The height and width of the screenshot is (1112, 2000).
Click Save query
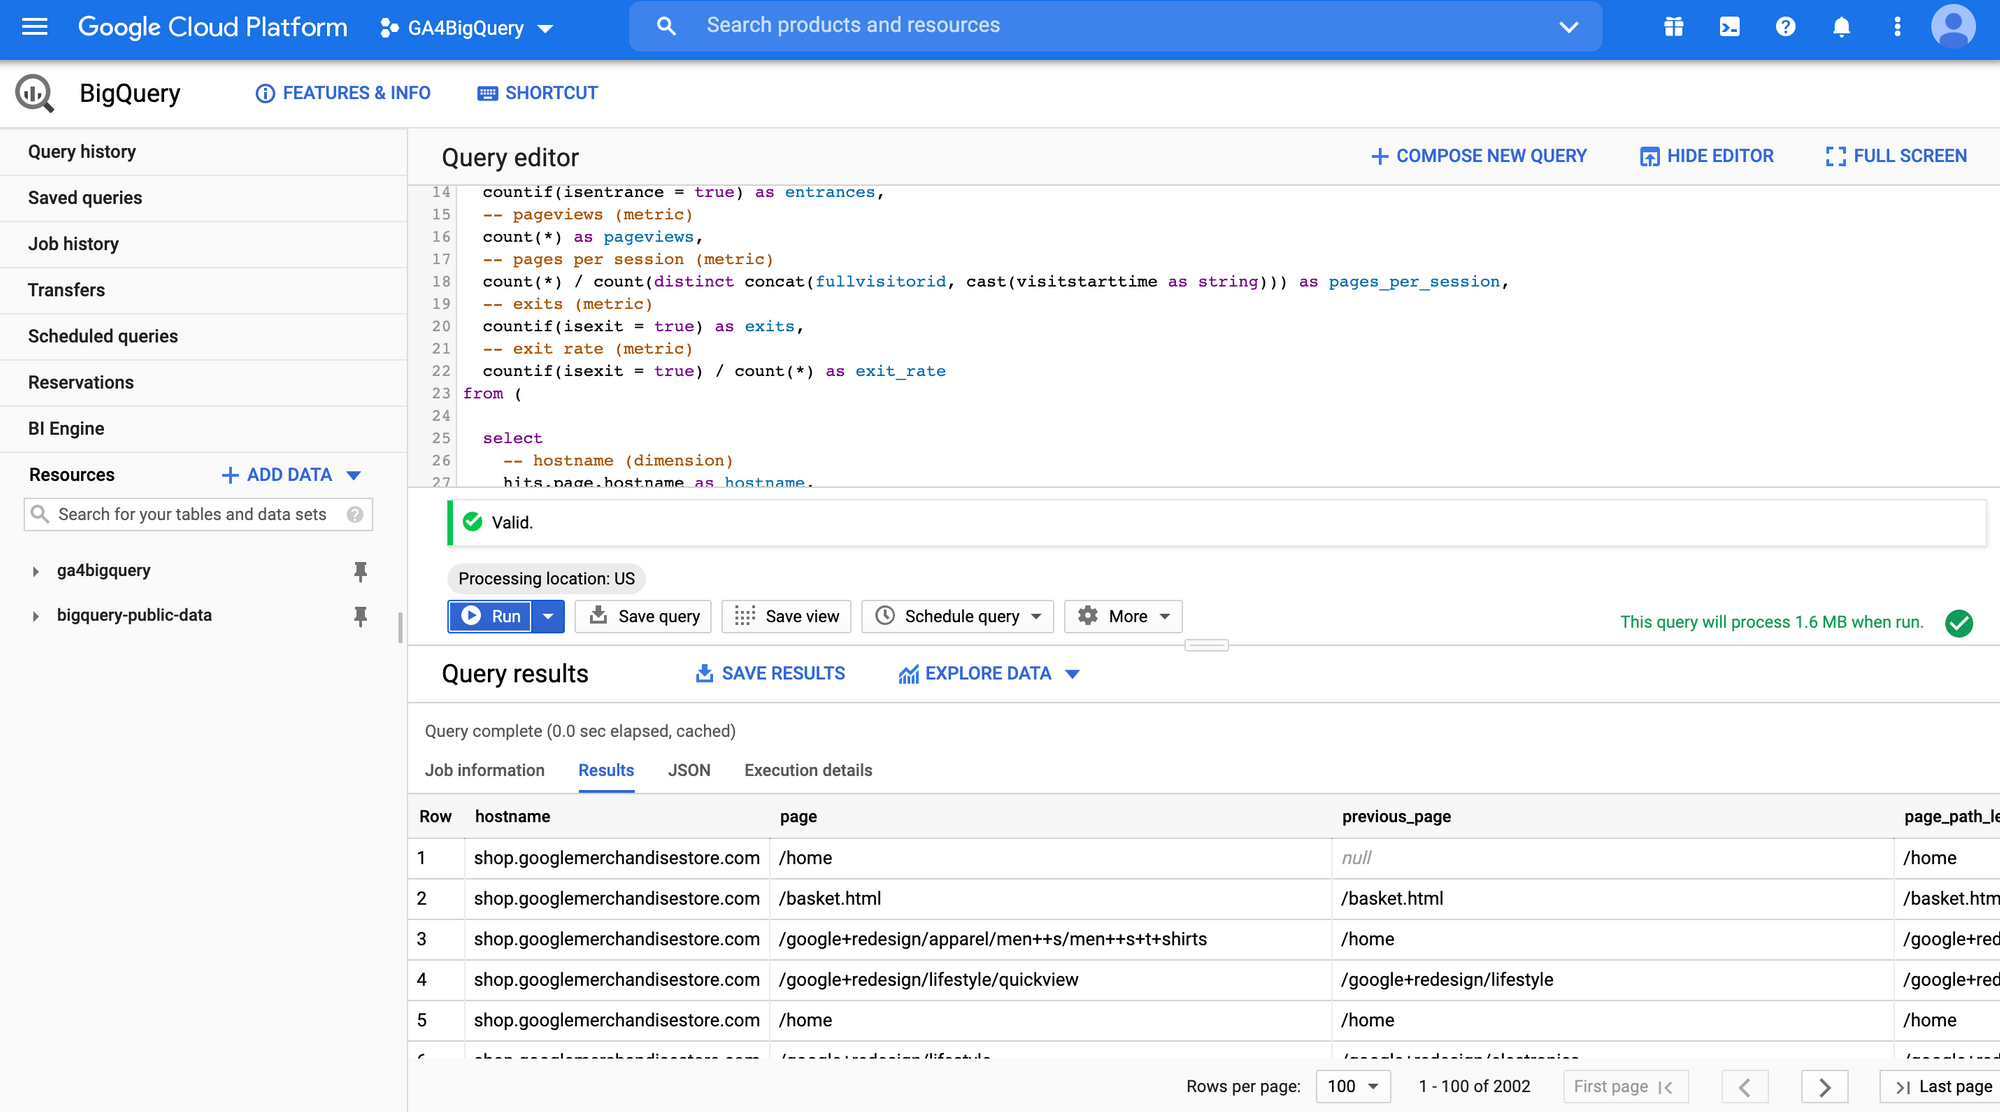click(644, 616)
